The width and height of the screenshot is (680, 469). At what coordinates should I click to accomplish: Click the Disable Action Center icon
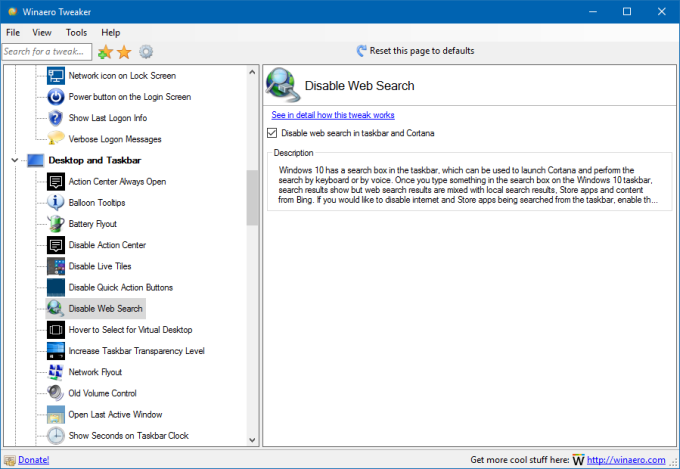pyautogui.click(x=56, y=245)
